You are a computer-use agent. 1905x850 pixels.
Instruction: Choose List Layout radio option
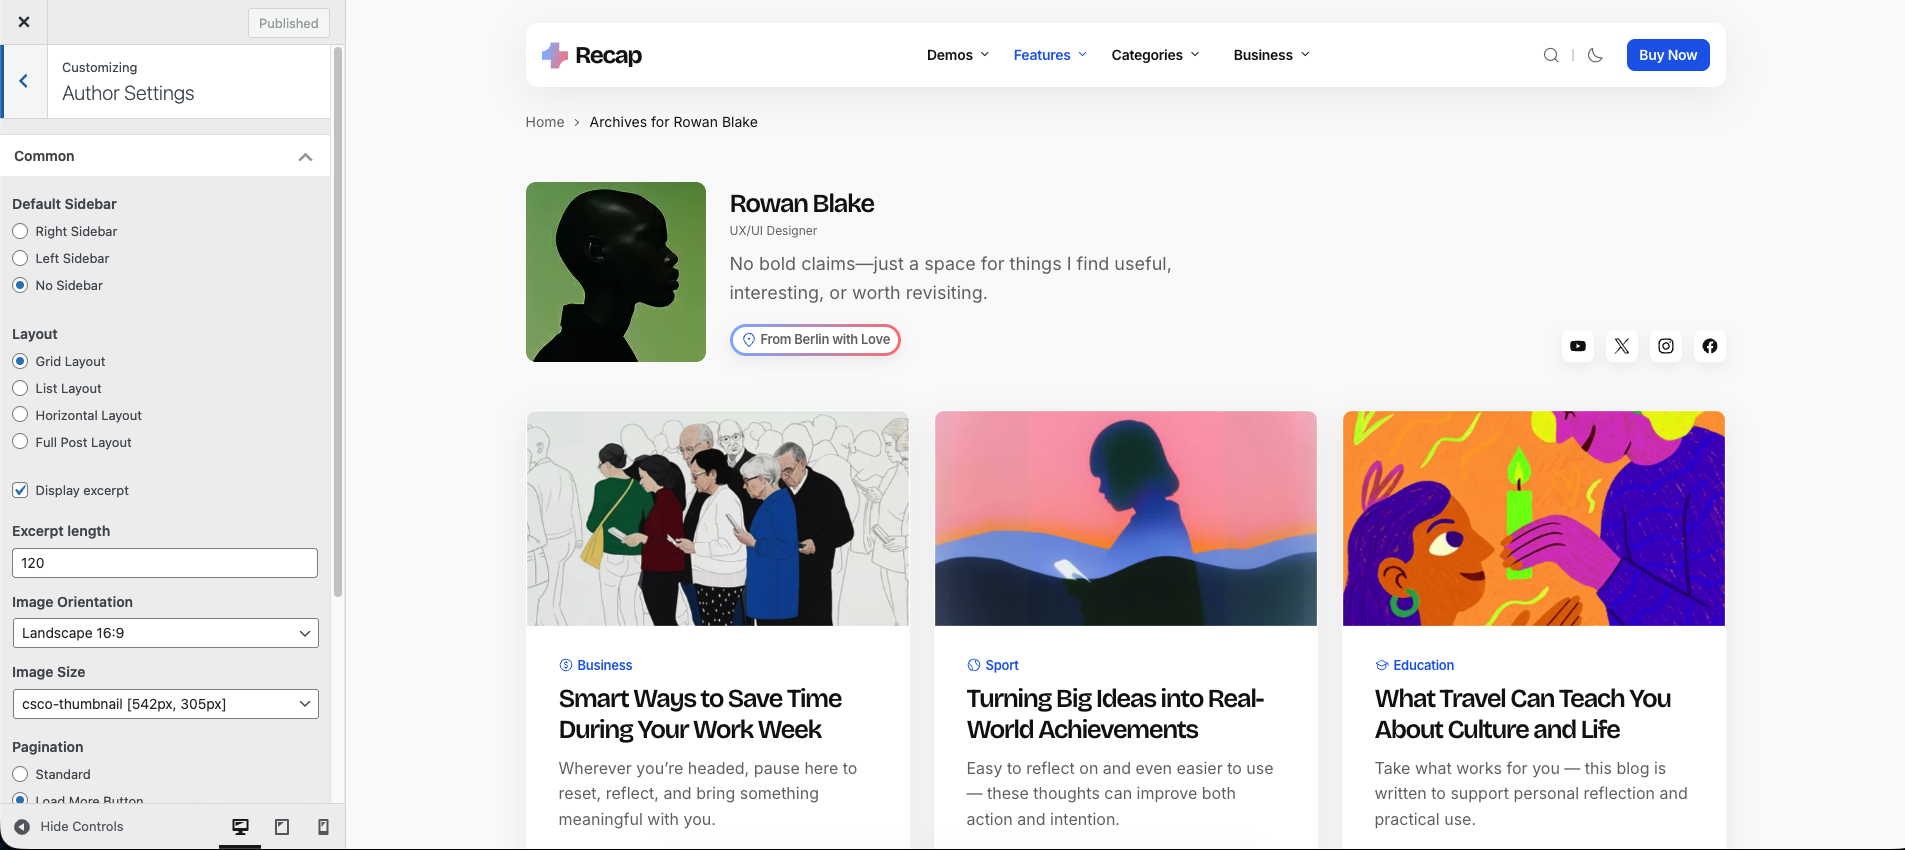coord(20,388)
